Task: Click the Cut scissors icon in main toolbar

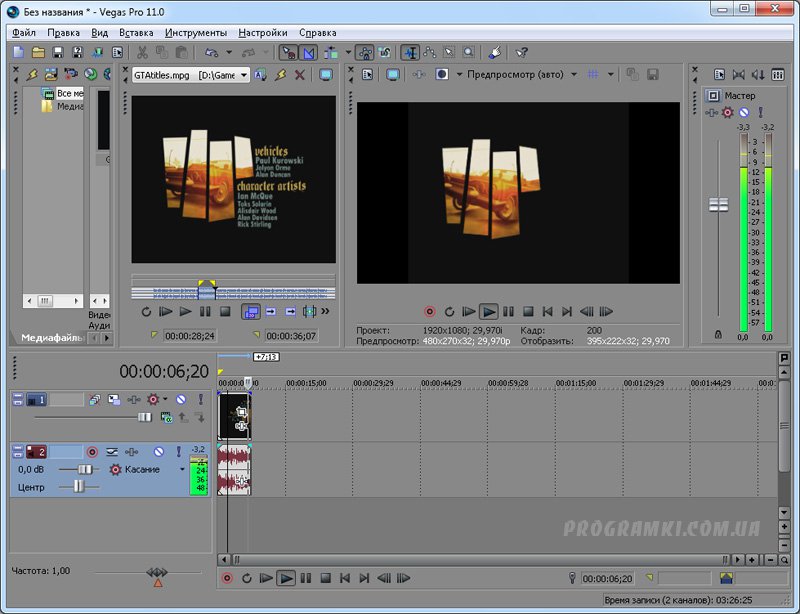Action: (x=142, y=52)
